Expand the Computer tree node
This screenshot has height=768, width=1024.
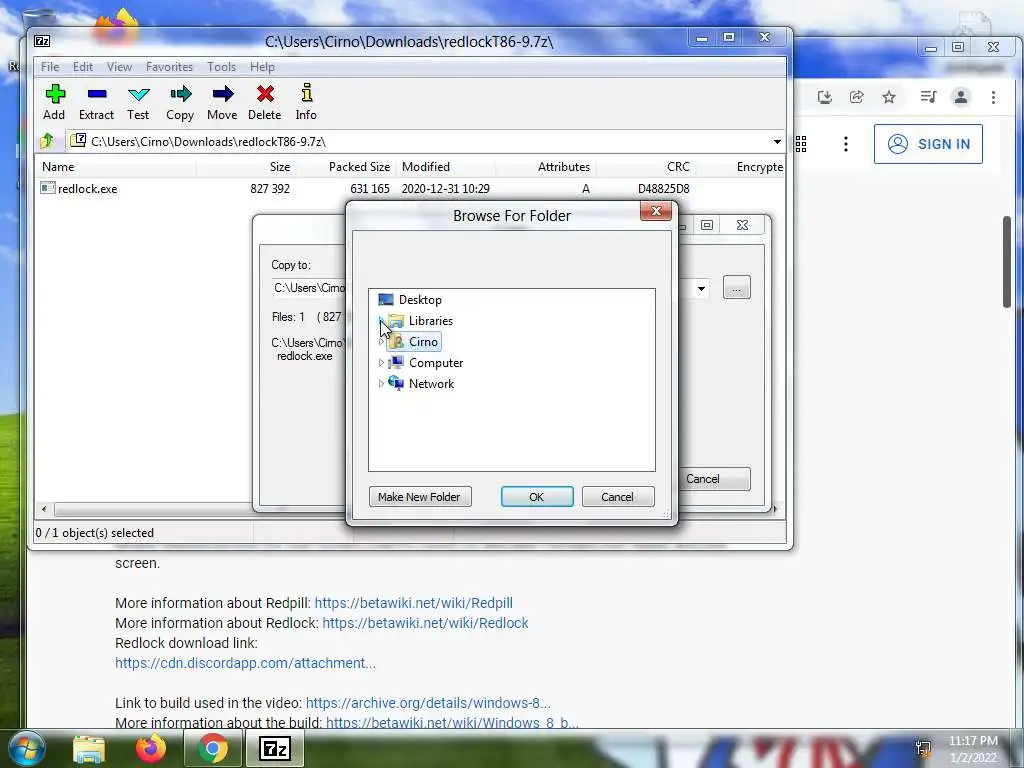pyautogui.click(x=381, y=363)
